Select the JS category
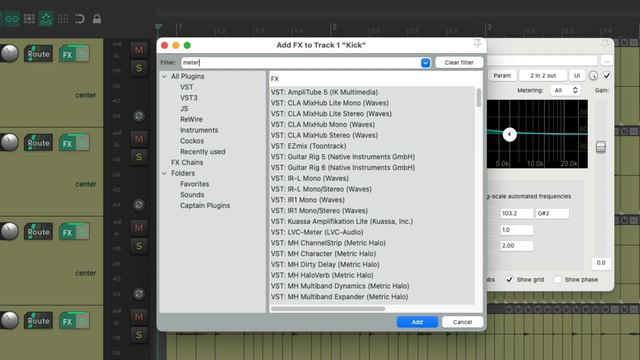Image resolution: width=640 pixels, height=360 pixels. coord(184,109)
